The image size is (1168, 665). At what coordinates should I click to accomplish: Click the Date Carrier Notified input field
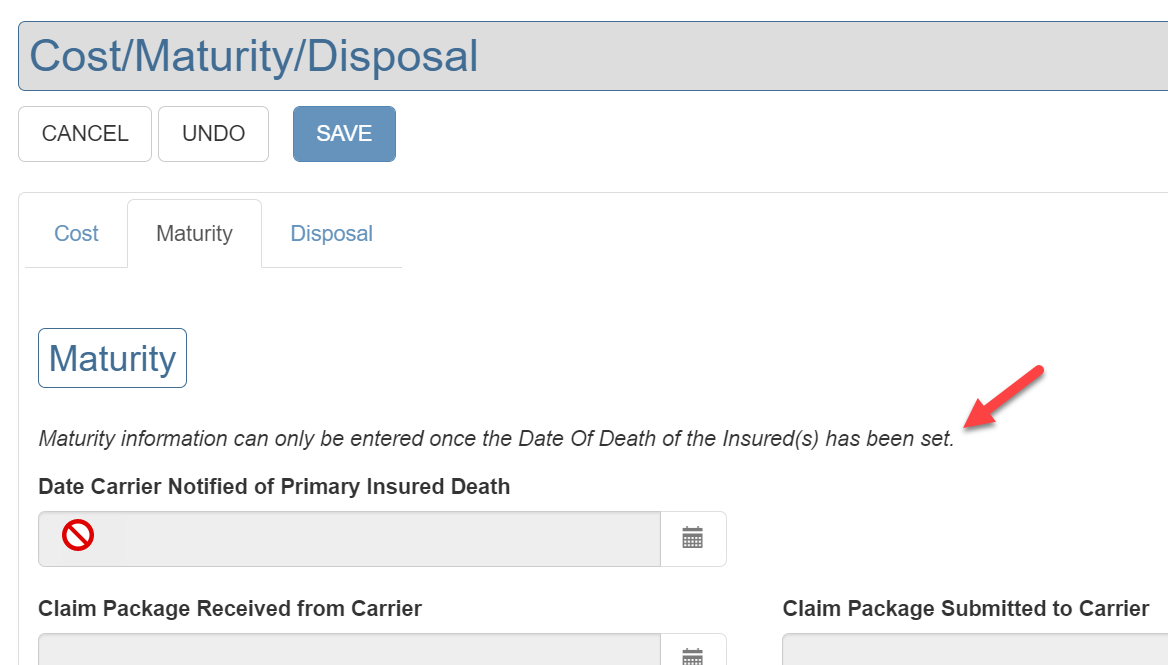[x=380, y=539]
